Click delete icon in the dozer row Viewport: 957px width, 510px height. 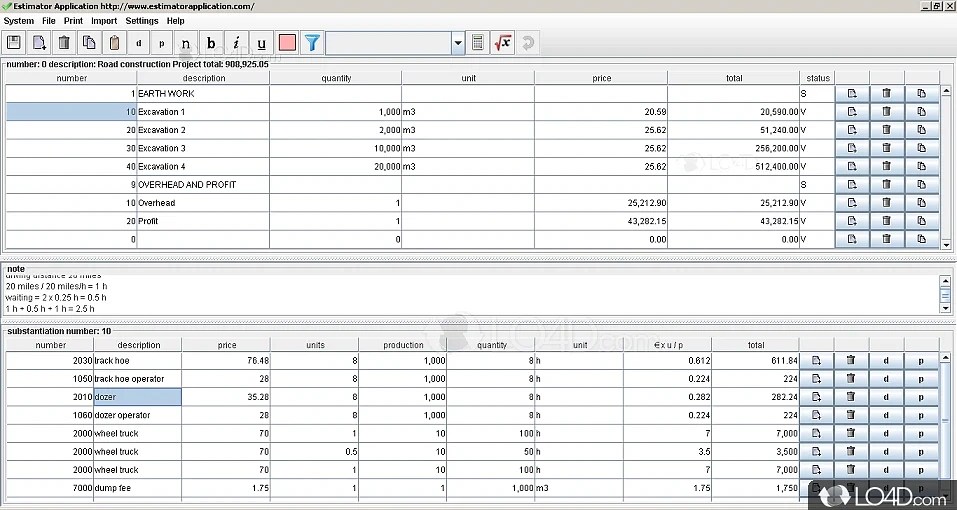[851, 397]
